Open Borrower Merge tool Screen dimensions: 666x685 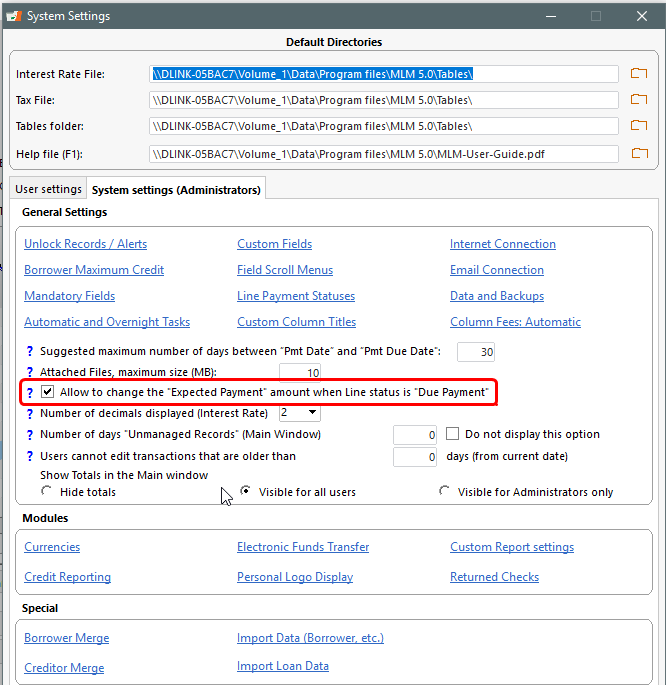point(67,638)
